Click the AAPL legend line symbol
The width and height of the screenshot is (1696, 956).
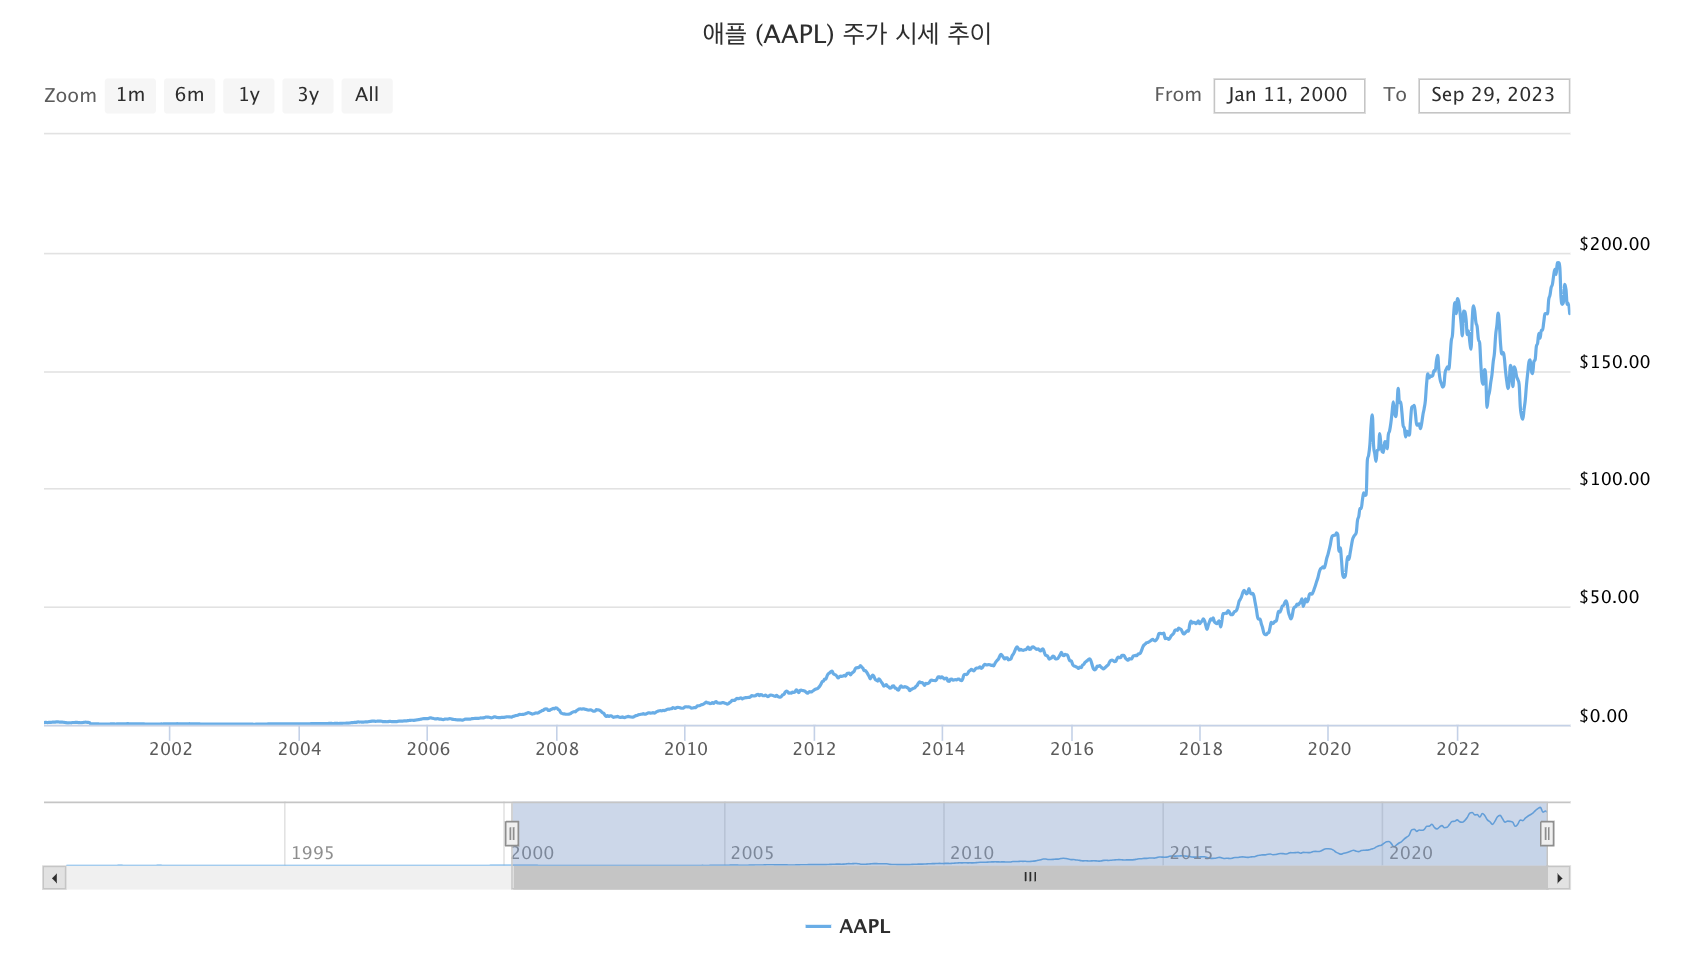(x=818, y=927)
